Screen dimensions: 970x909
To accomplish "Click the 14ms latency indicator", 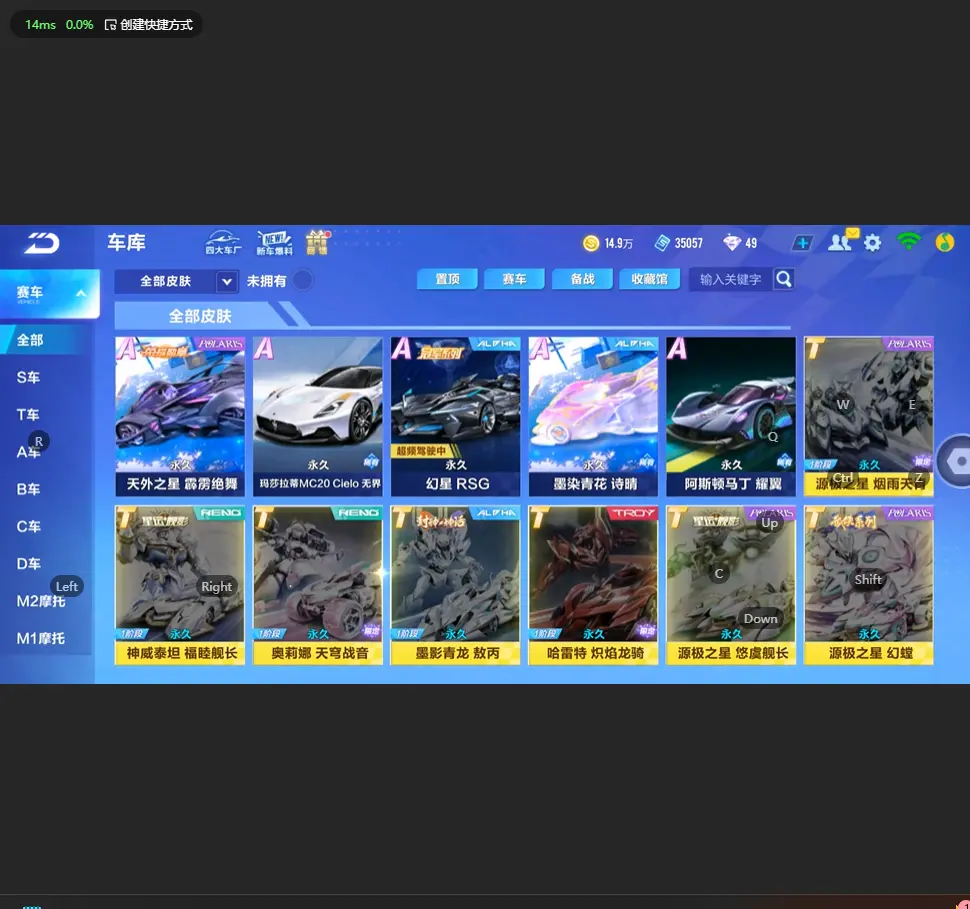I will click(40, 25).
